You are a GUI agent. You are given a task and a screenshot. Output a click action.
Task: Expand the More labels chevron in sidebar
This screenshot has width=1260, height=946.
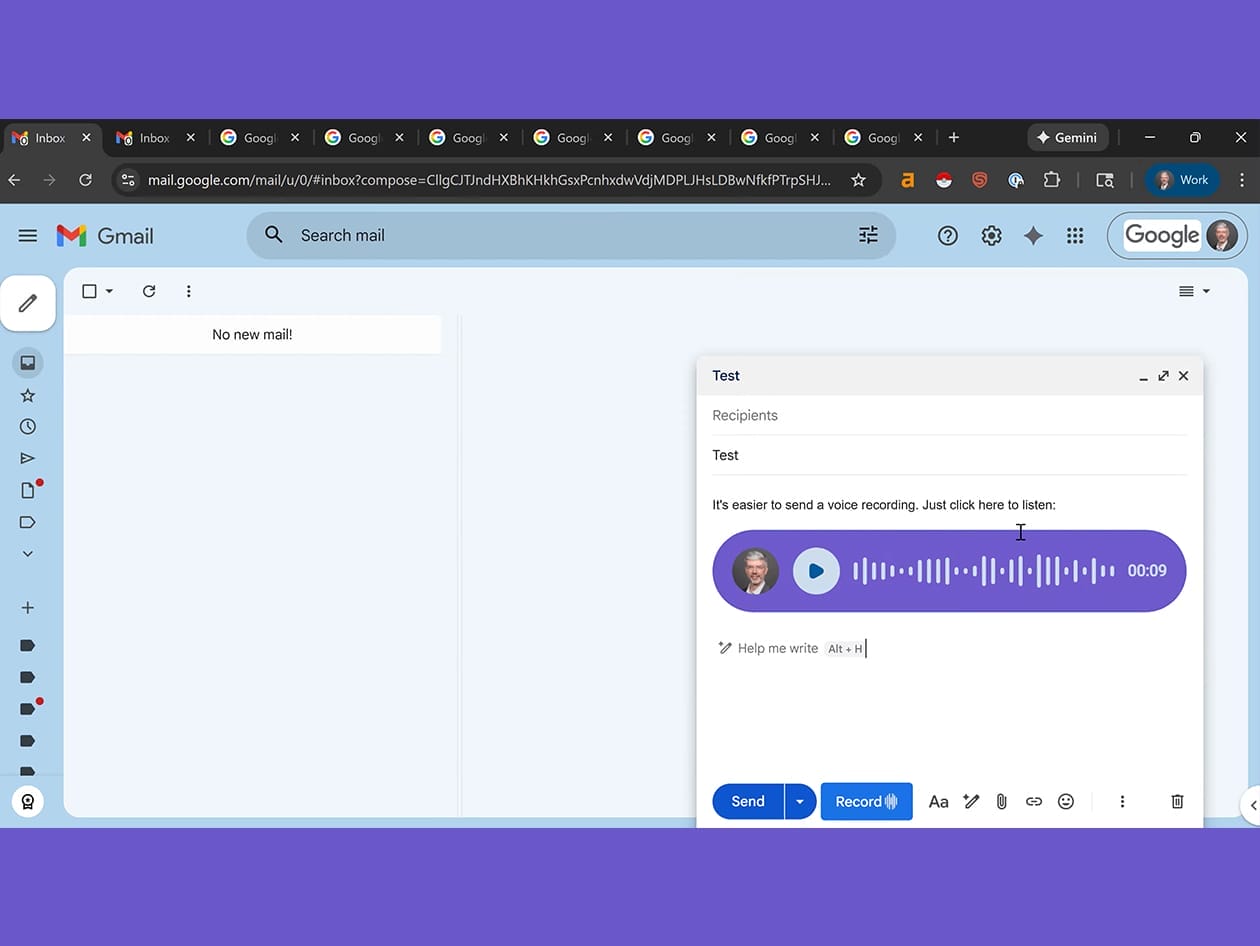click(x=28, y=554)
